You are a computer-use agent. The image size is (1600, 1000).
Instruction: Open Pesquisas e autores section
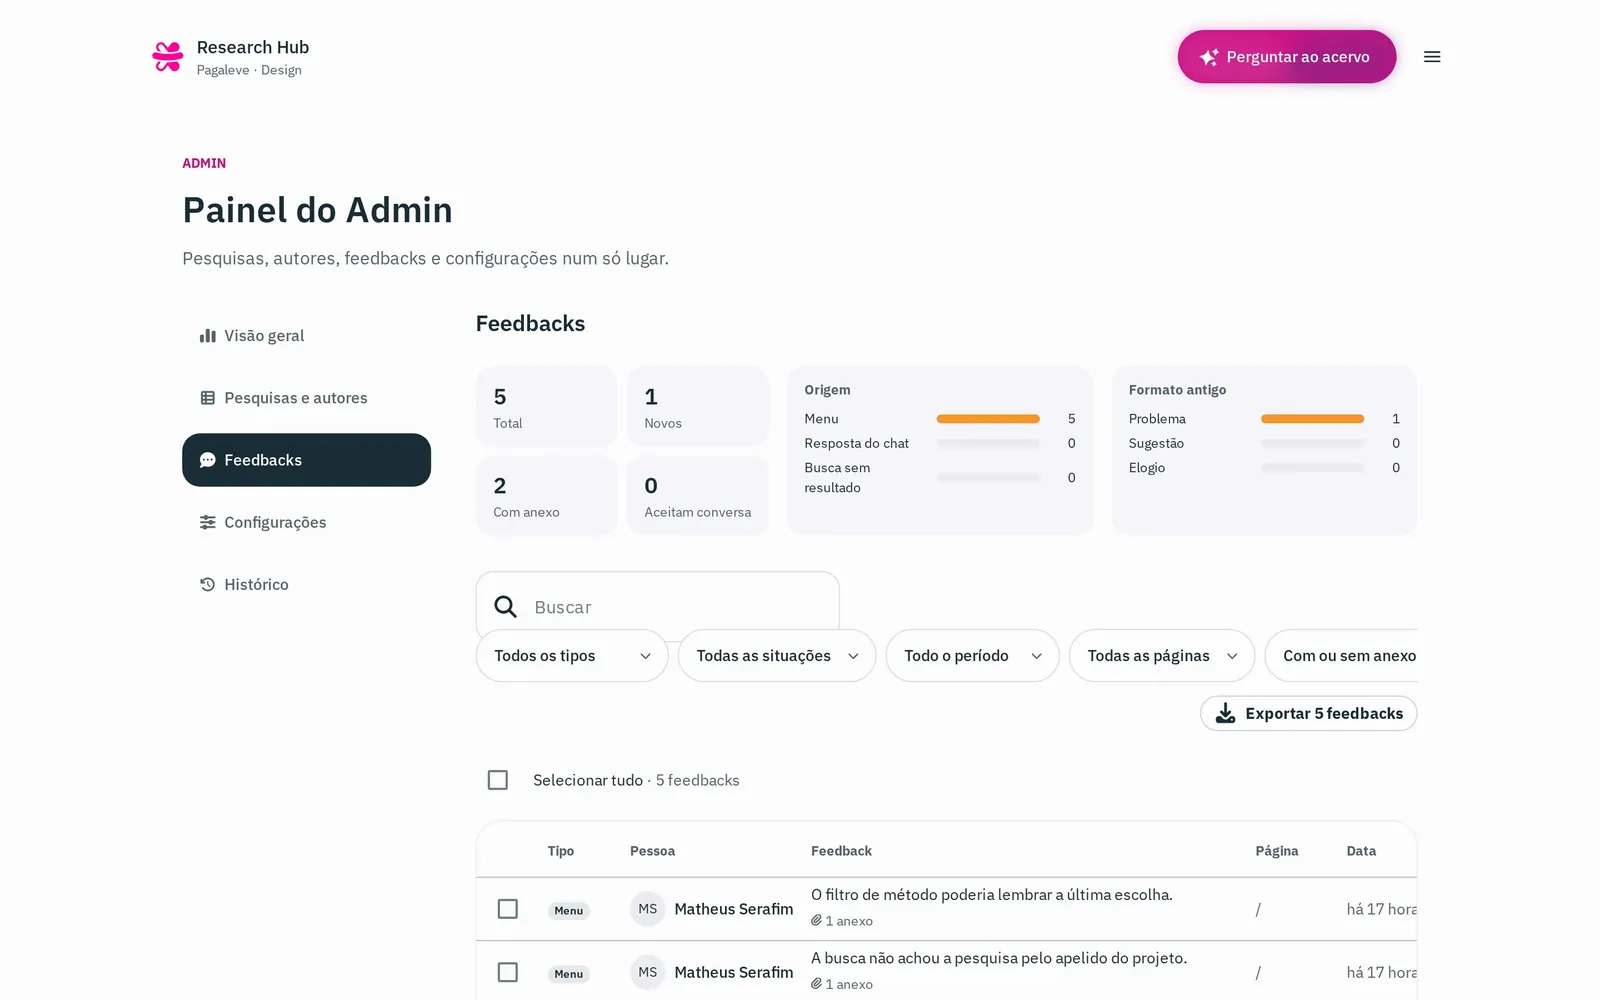click(x=306, y=398)
